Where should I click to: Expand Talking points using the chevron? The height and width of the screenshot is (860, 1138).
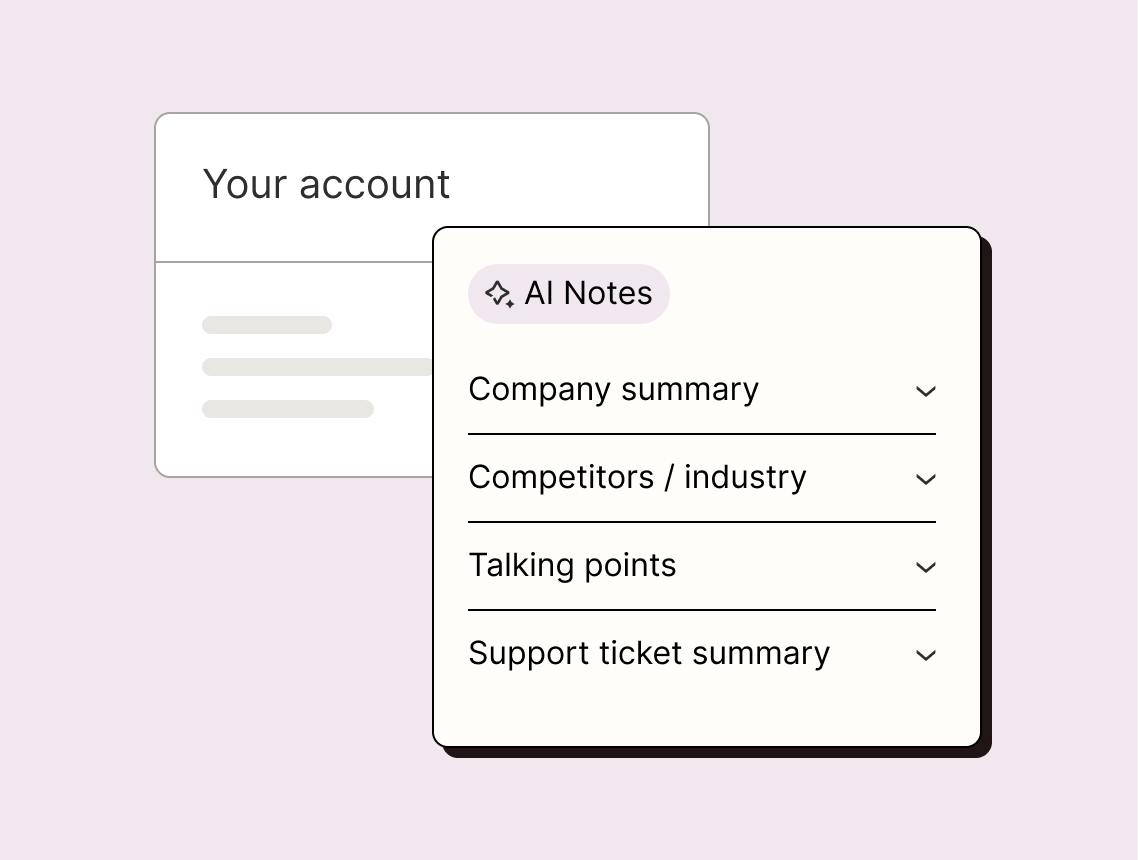926,567
